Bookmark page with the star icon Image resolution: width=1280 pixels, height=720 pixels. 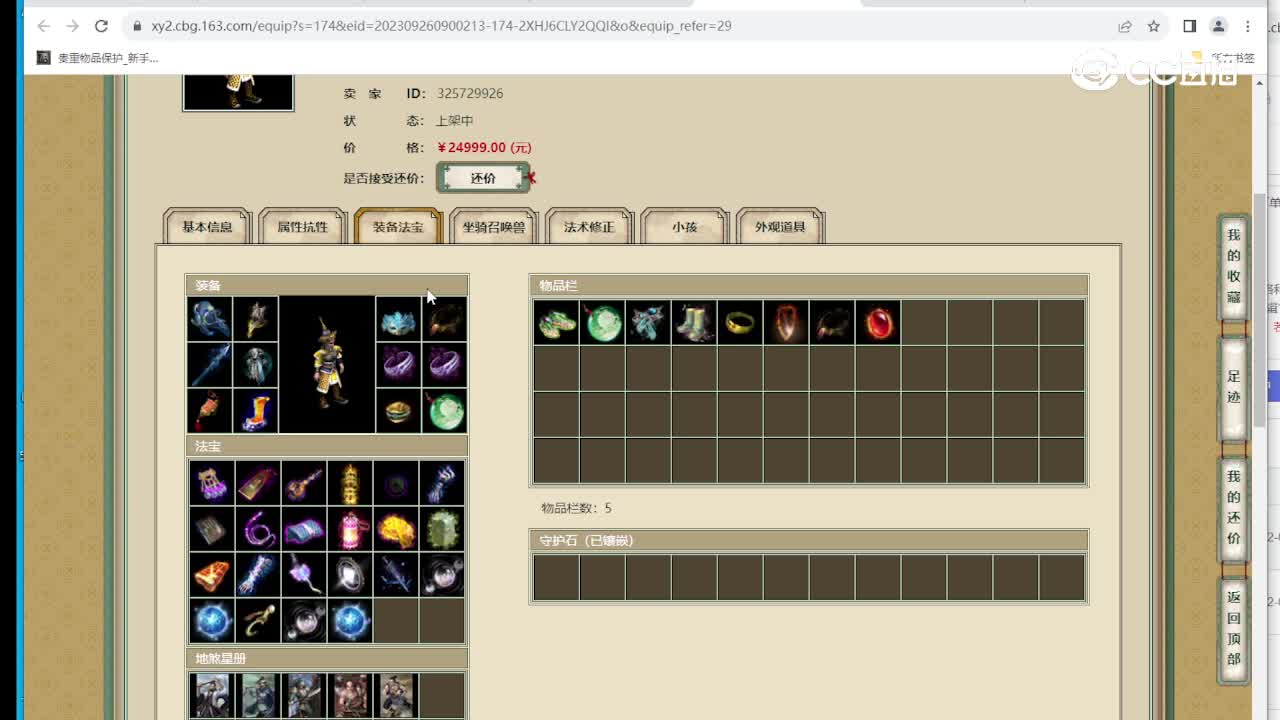[1153, 26]
